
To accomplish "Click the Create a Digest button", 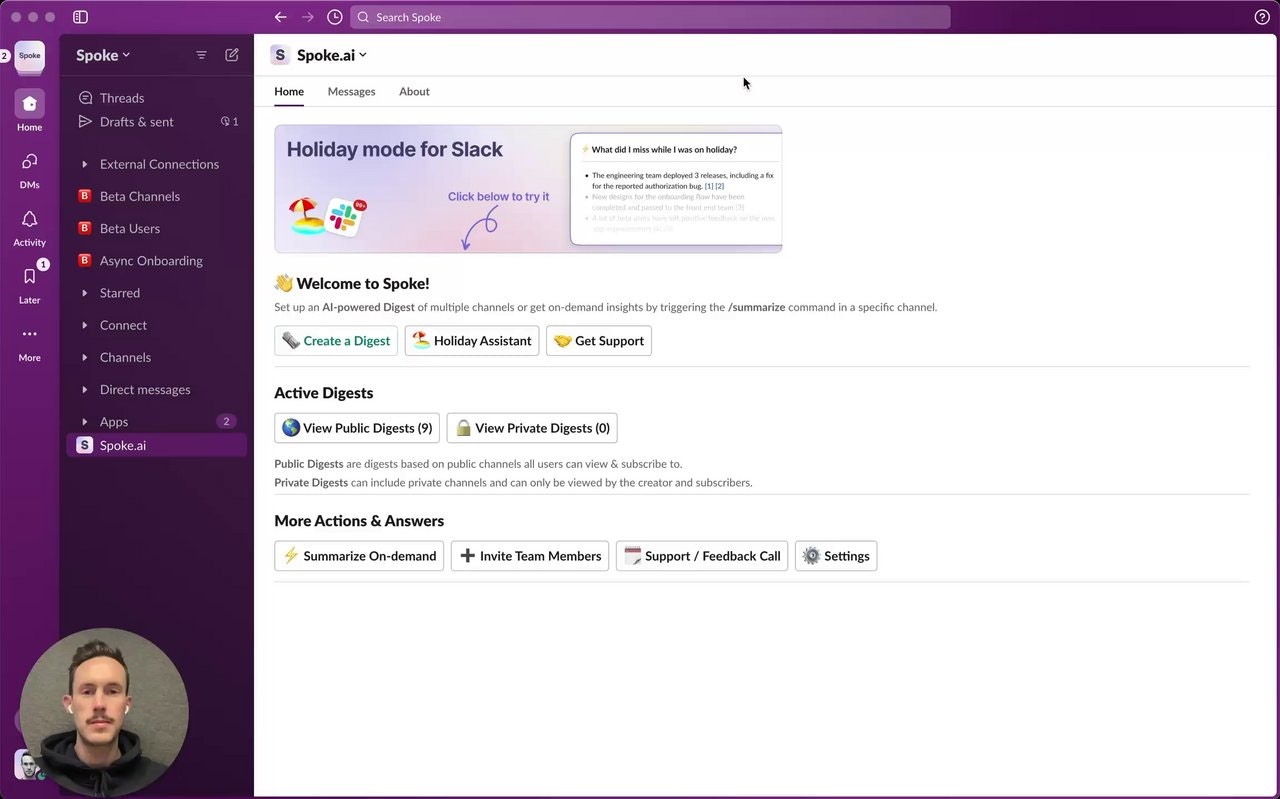I will pos(336,340).
